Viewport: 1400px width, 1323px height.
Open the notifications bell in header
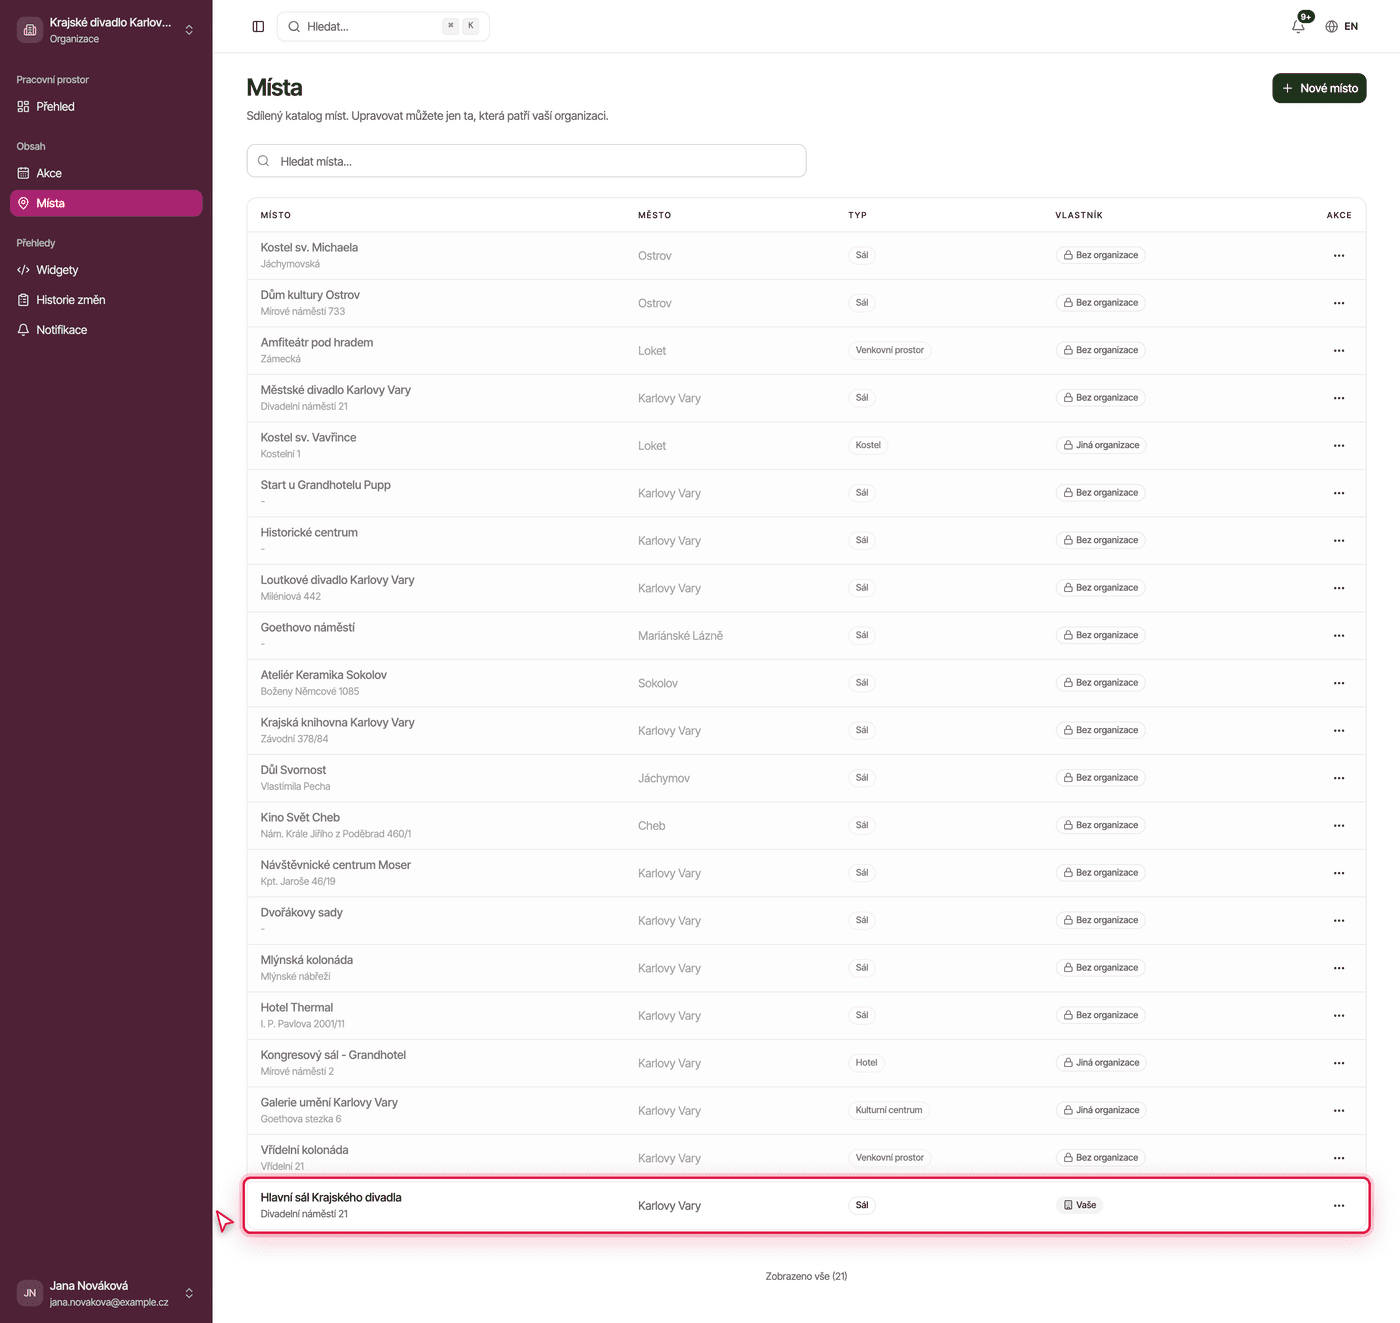click(x=1299, y=26)
